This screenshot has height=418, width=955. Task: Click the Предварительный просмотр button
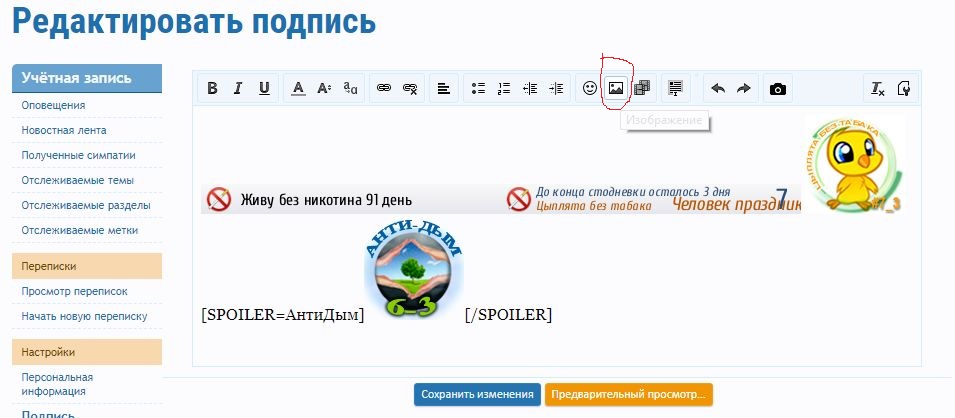(x=629, y=394)
